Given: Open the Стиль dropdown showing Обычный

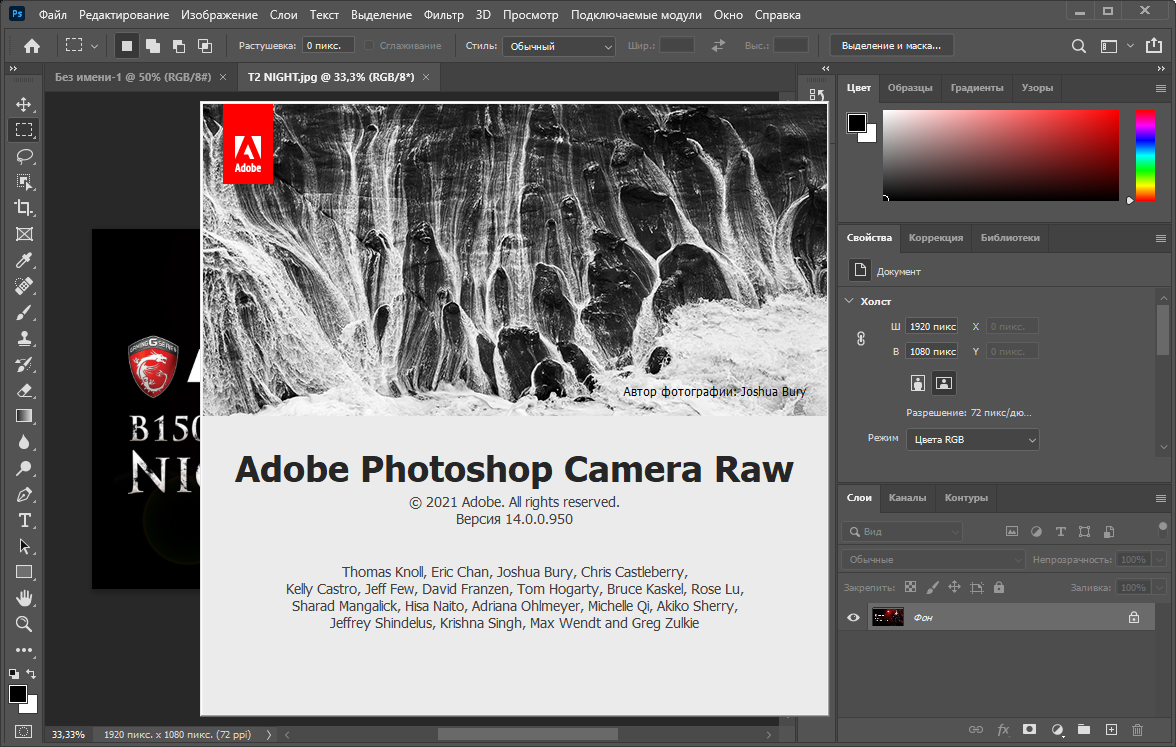Looking at the screenshot, I should click(559, 46).
